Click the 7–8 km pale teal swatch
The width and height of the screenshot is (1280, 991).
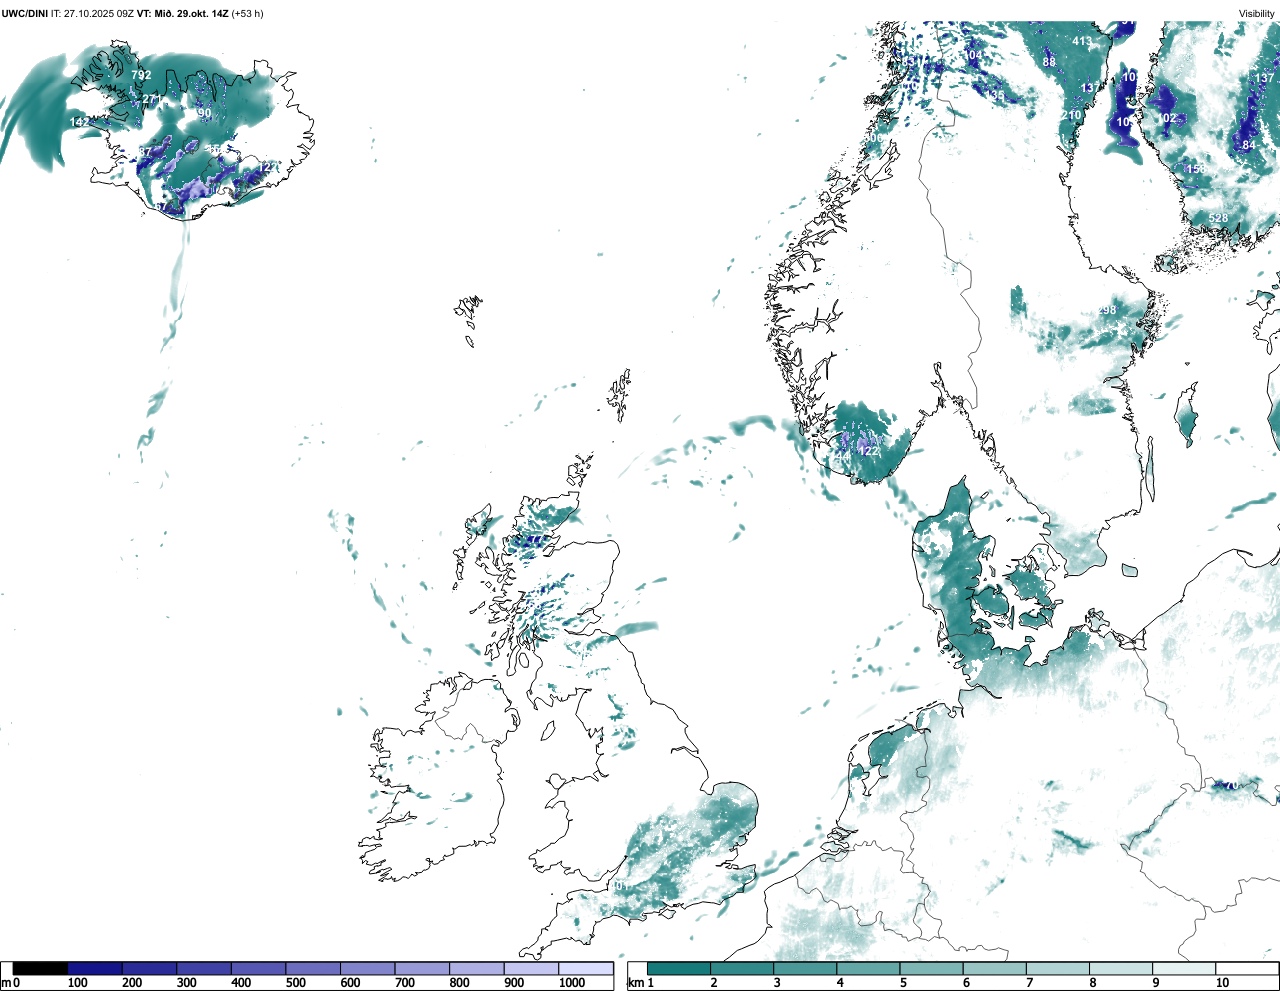click(x=1058, y=968)
